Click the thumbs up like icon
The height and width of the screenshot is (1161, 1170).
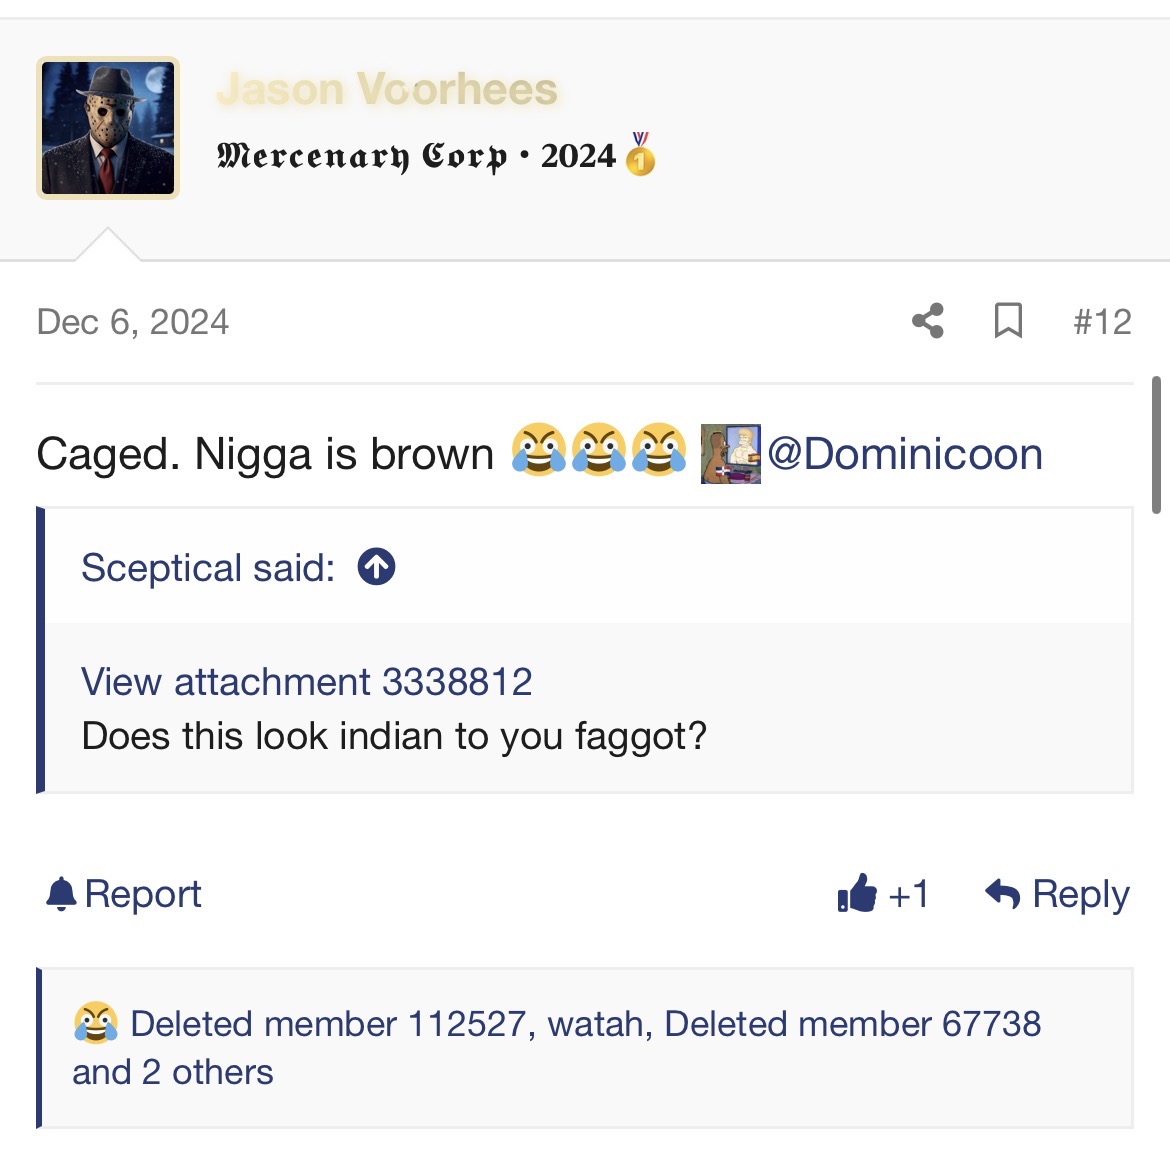pos(857,892)
